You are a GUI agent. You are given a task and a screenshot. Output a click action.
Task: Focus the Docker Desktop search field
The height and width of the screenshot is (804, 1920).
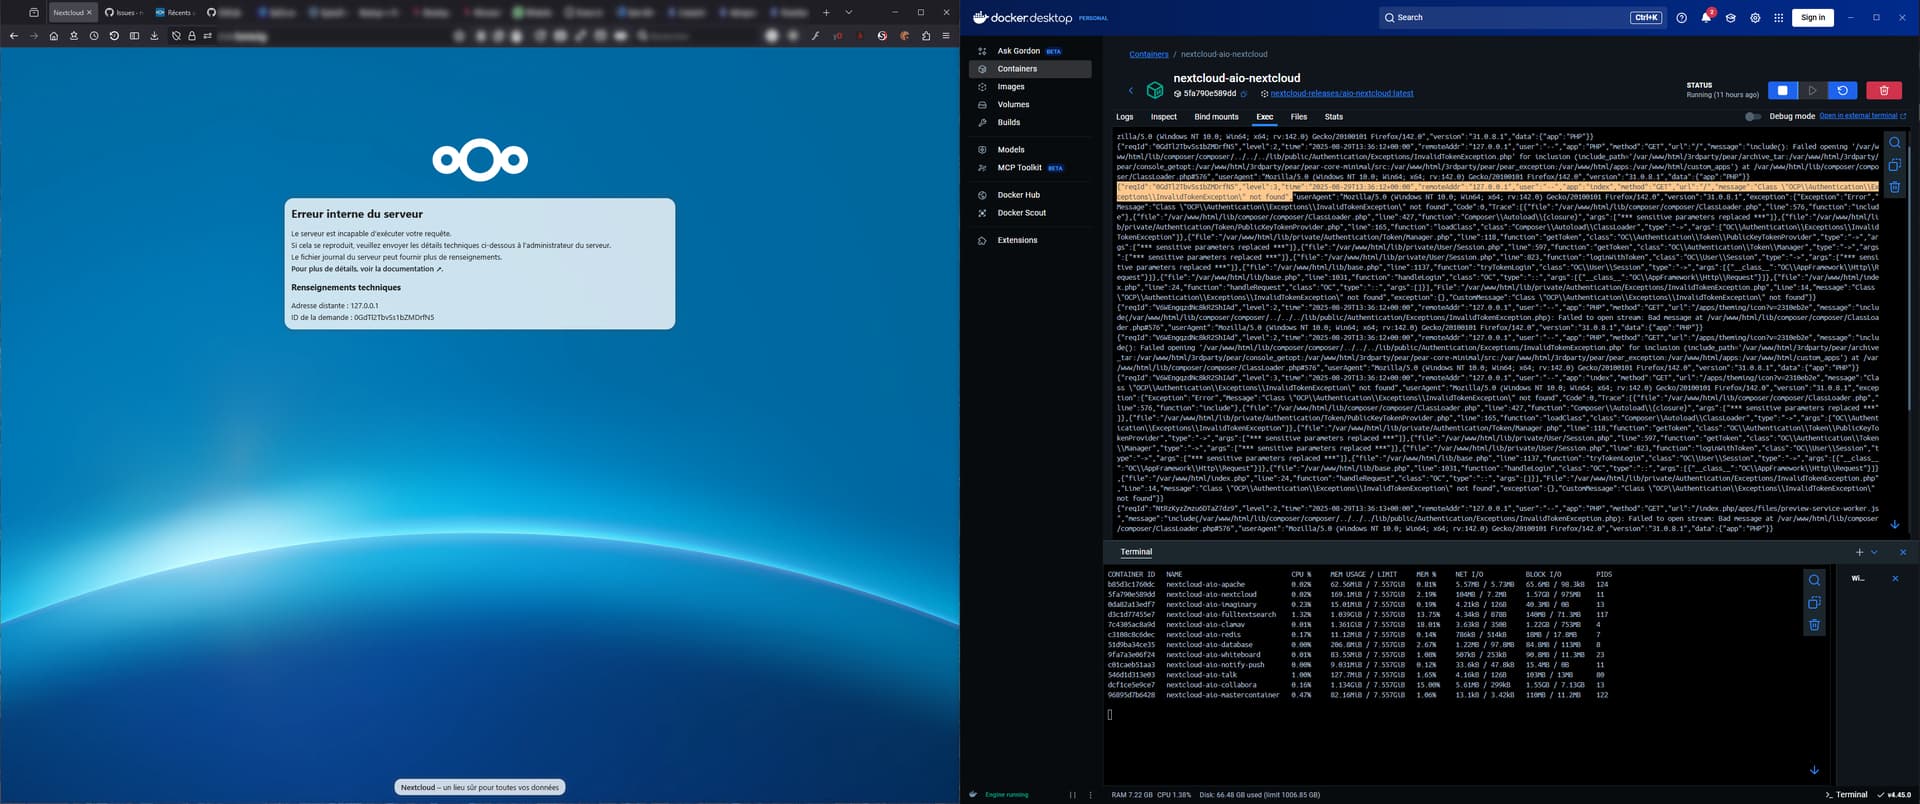pos(1520,17)
